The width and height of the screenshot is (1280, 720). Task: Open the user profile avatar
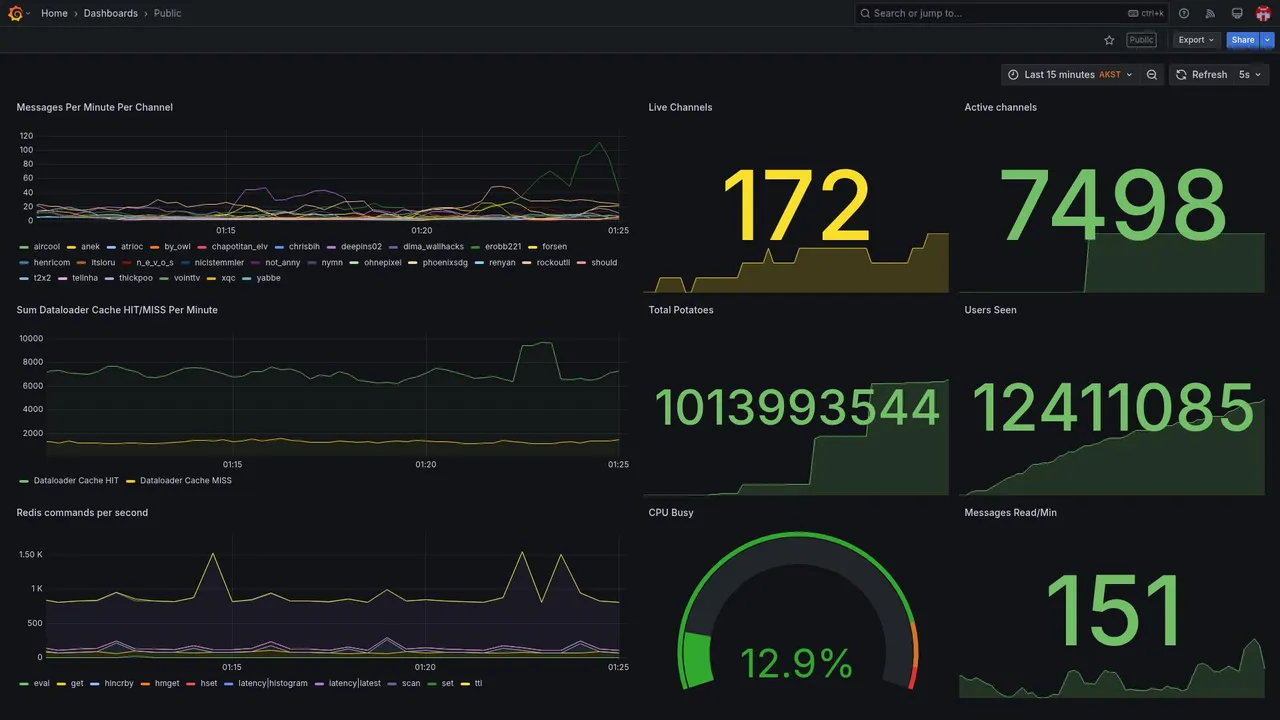click(1263, 13)
